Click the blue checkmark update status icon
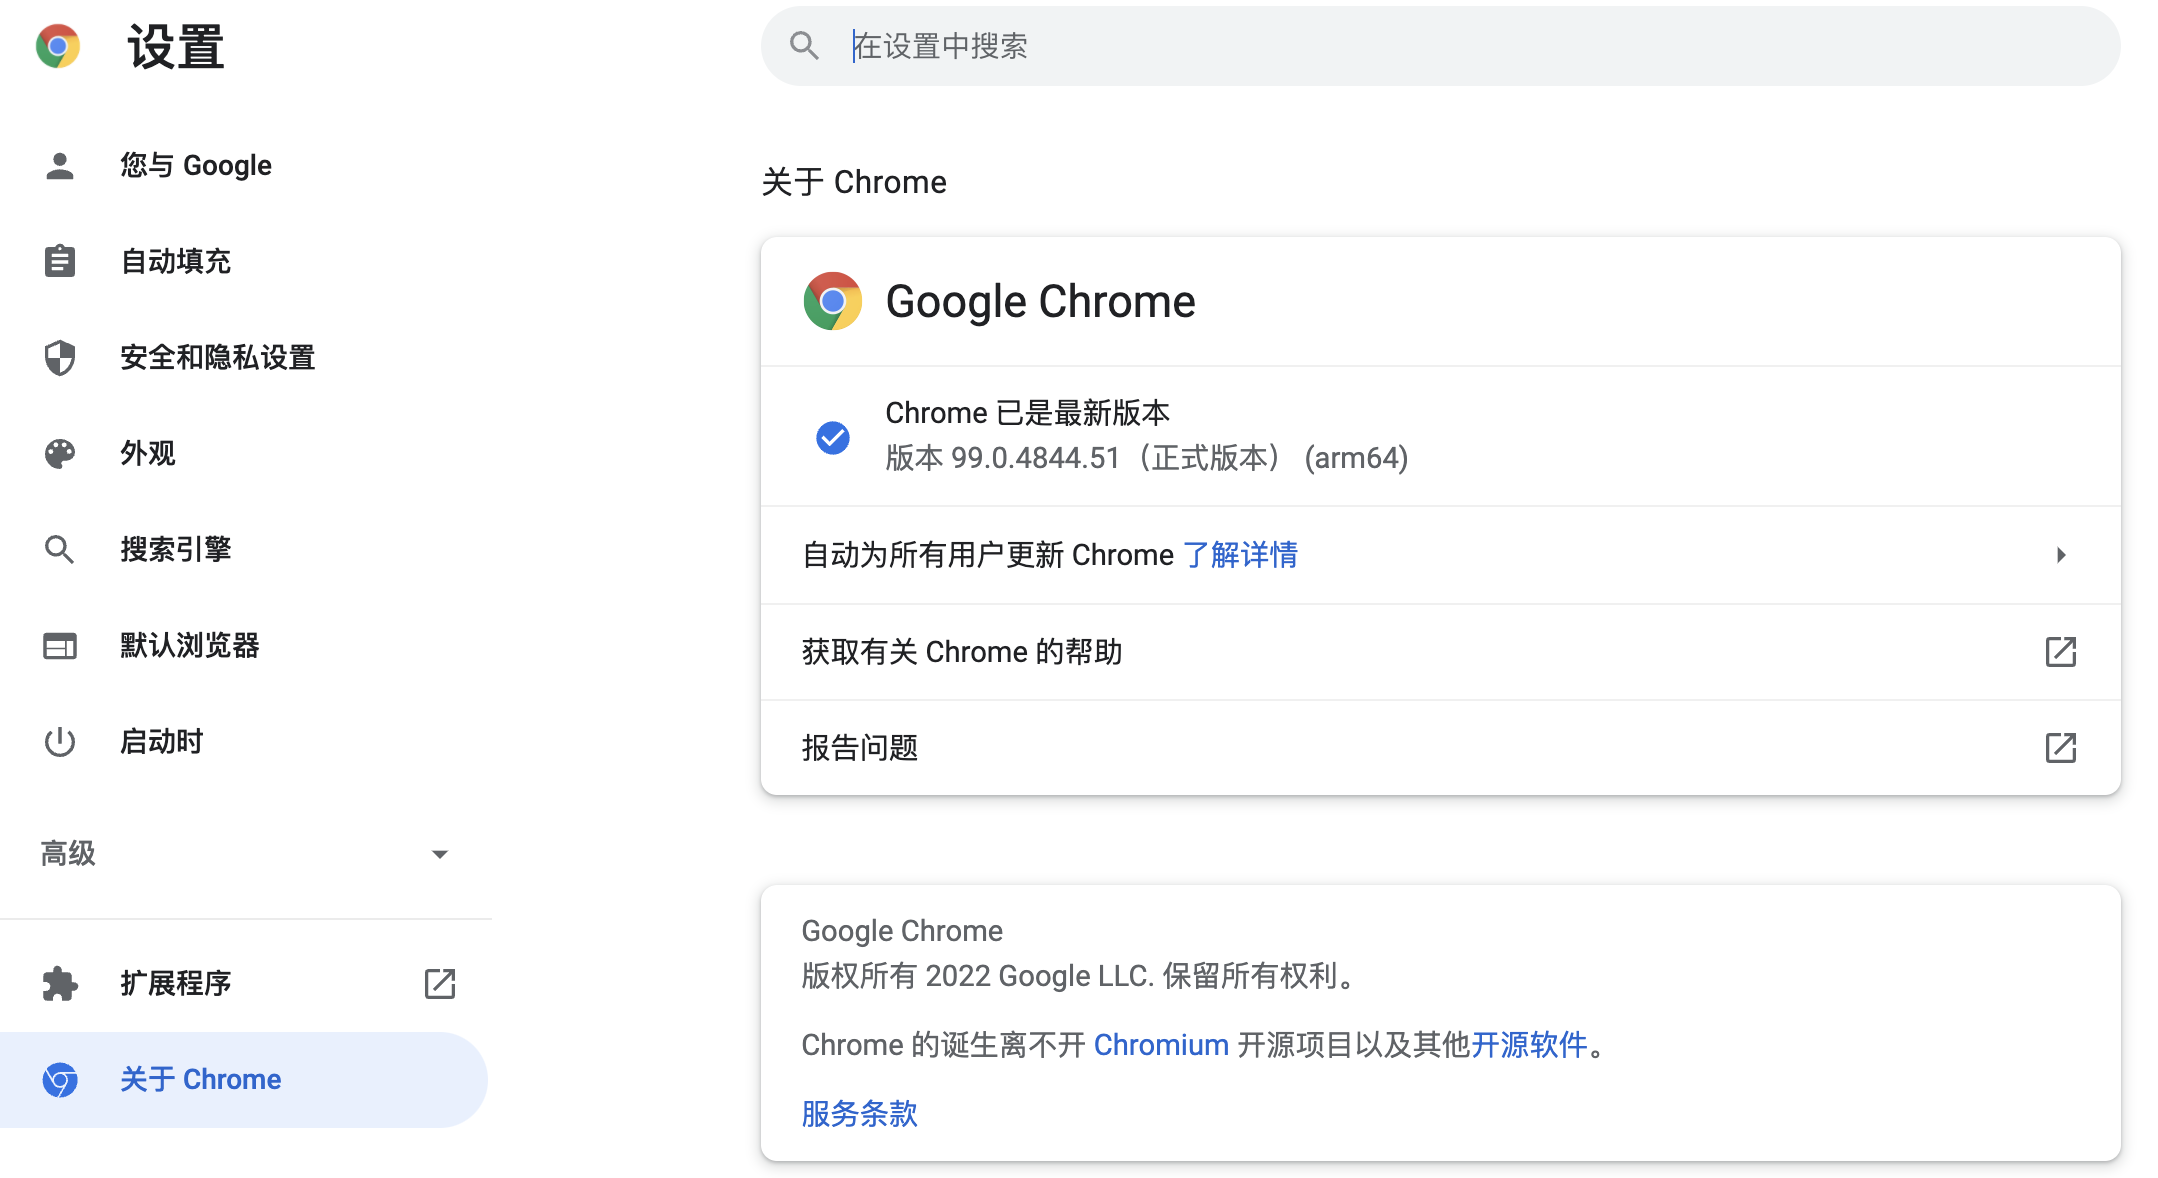The image size is (2158, 1178). 833,437
